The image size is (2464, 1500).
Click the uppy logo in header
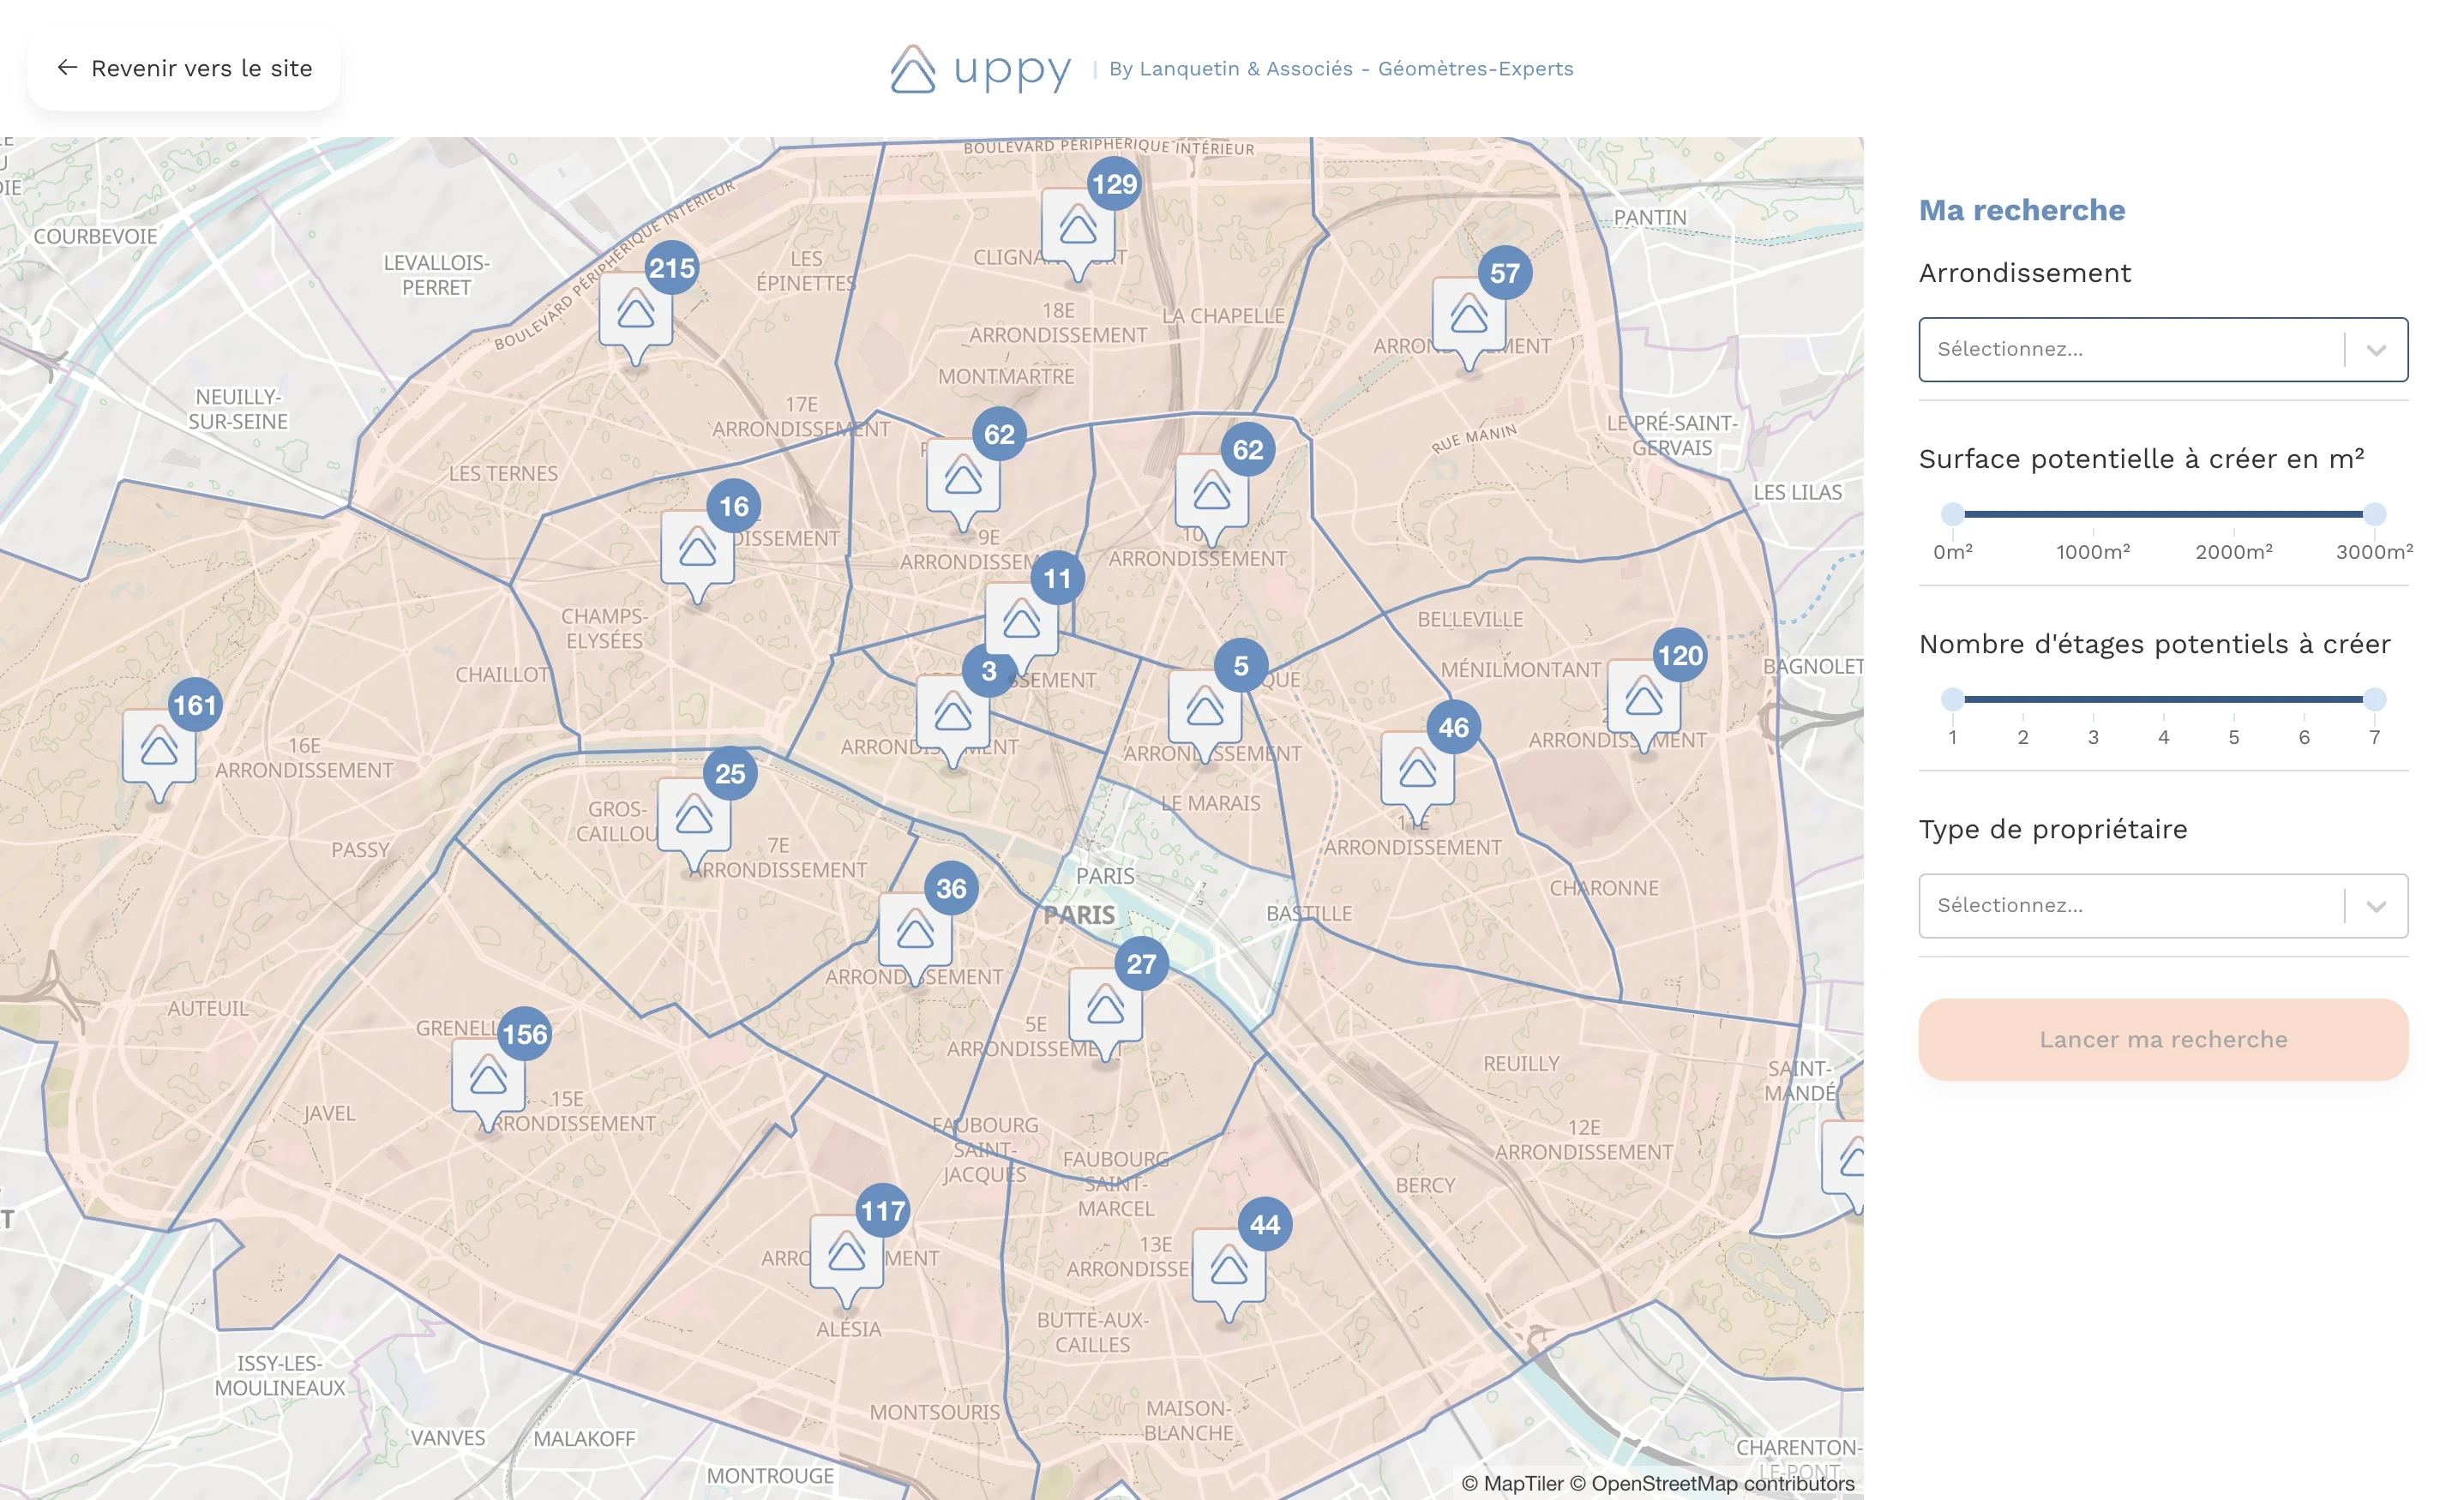pyautogui.click(x=981, y=69)
